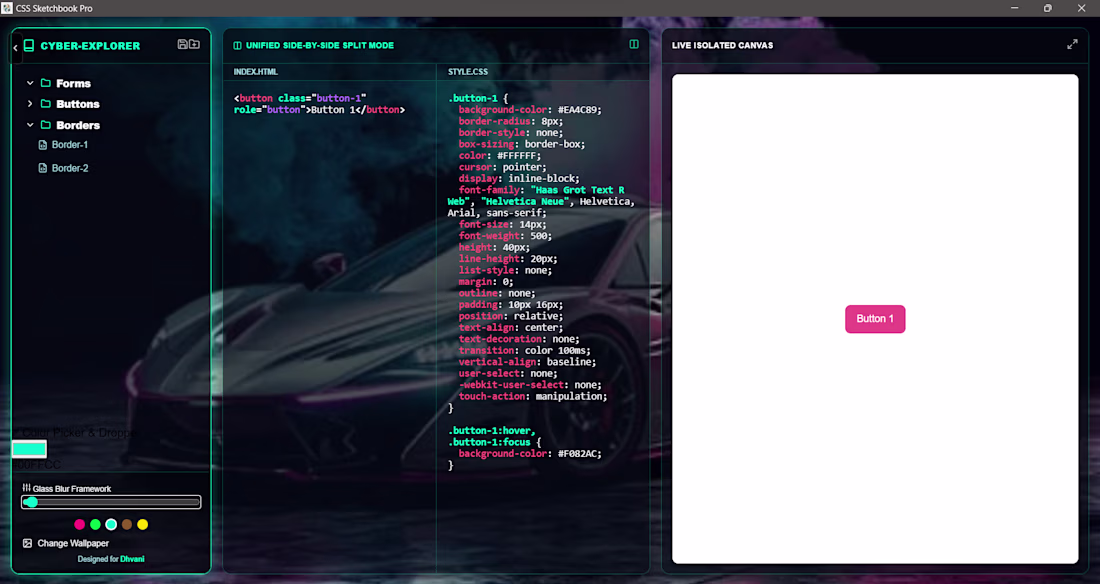1100x584 pixels.
Task: Click the new folder icon in Cyber-Explorer header
Action: click(x=194, y=44)
